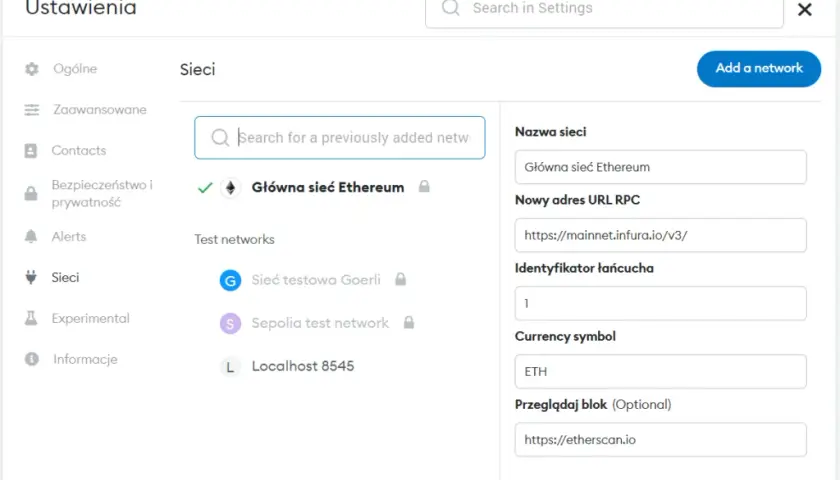Click the Test networks heading
The height and width of the screenshot is (480, 840).
234,239
